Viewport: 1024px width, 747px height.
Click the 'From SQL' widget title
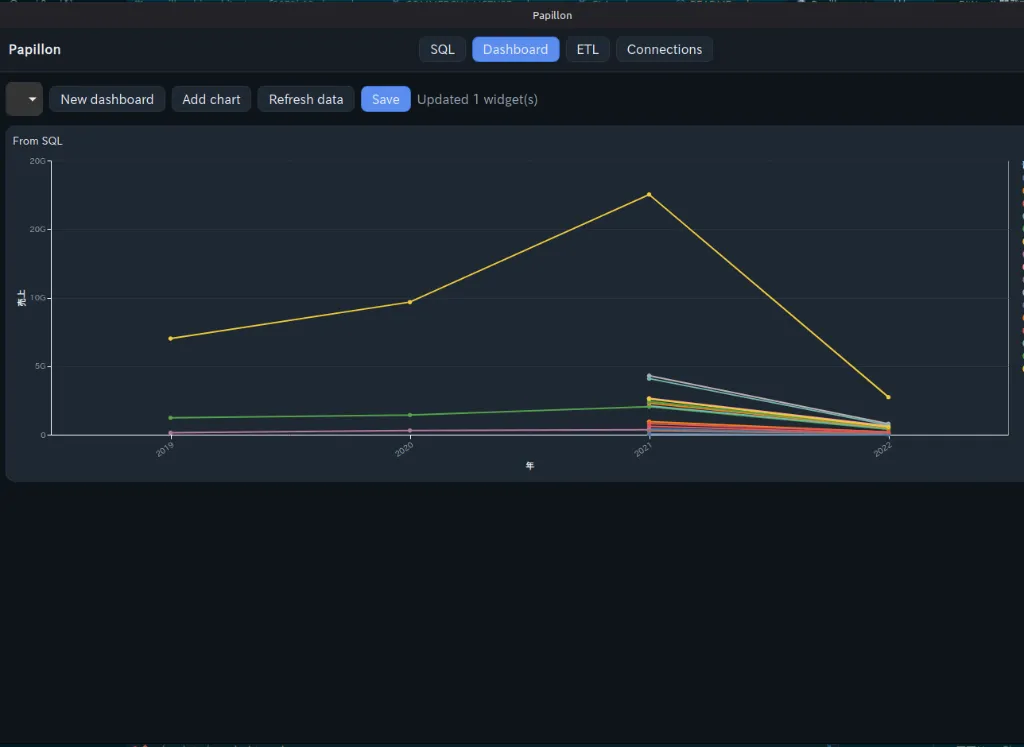click(37, 141)
